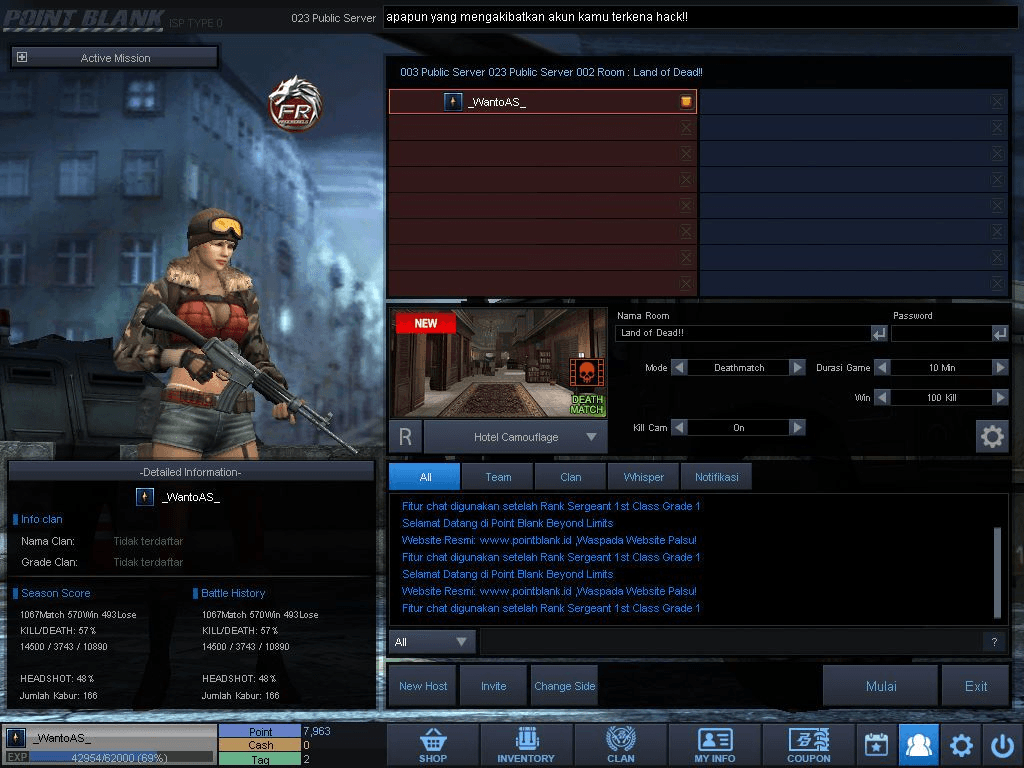This screenshot has width=1024, height=768.
Task: Click the Nama Room input field
Action: coord(743,333)
